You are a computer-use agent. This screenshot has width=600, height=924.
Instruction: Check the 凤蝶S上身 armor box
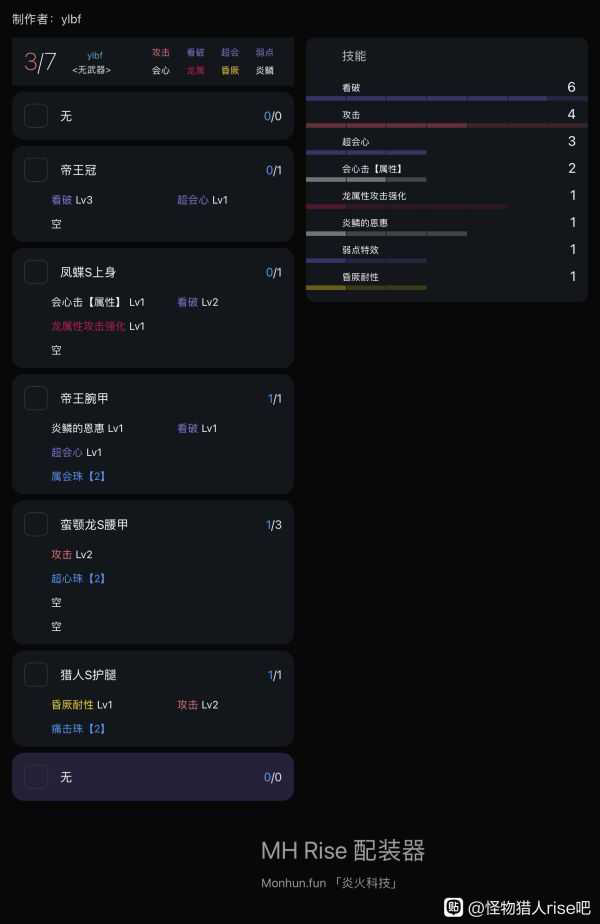tap(36, 272)
